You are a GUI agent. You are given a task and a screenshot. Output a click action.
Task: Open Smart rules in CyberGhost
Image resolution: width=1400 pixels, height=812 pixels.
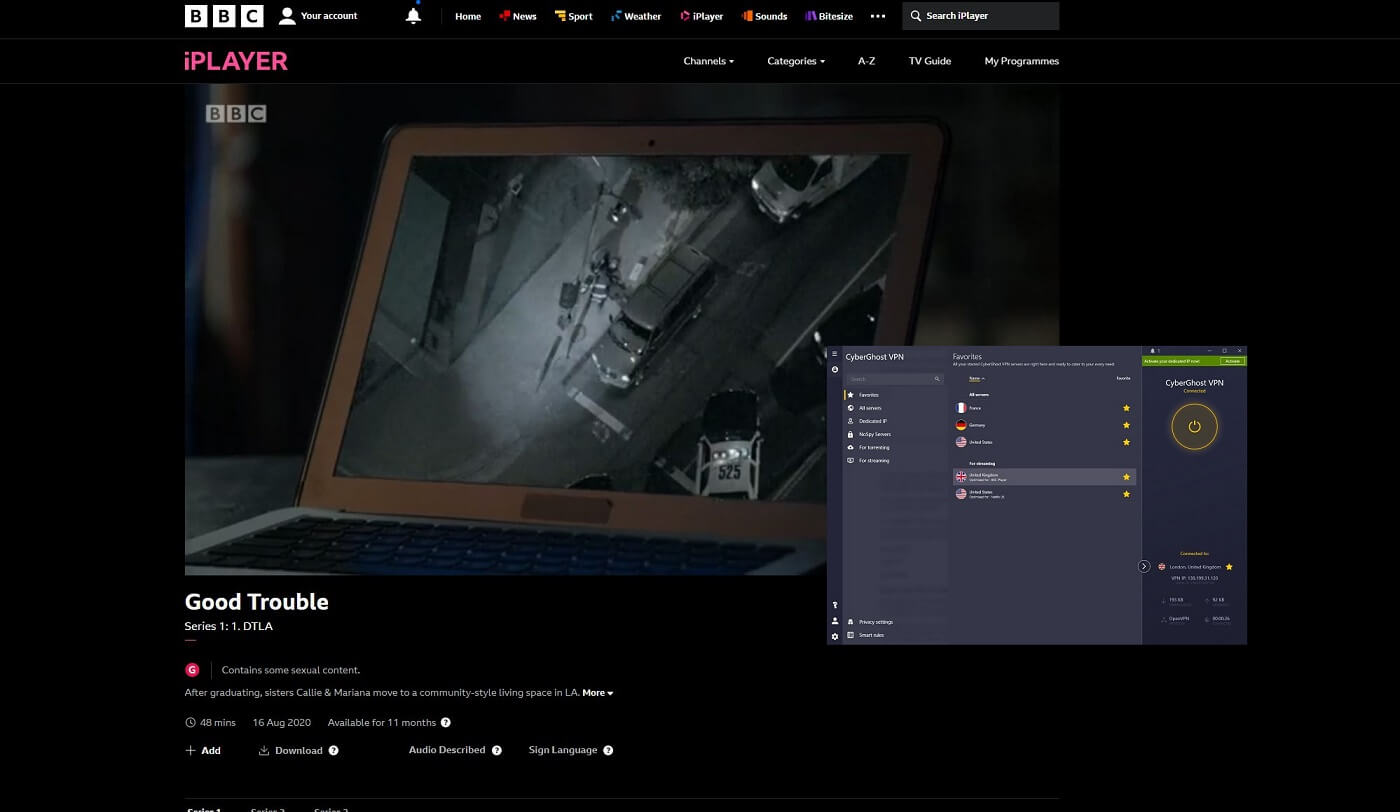tap(866, 635)
